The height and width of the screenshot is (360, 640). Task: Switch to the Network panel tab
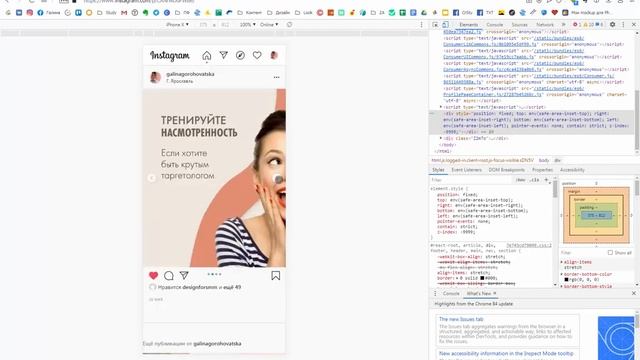[544, 24]
